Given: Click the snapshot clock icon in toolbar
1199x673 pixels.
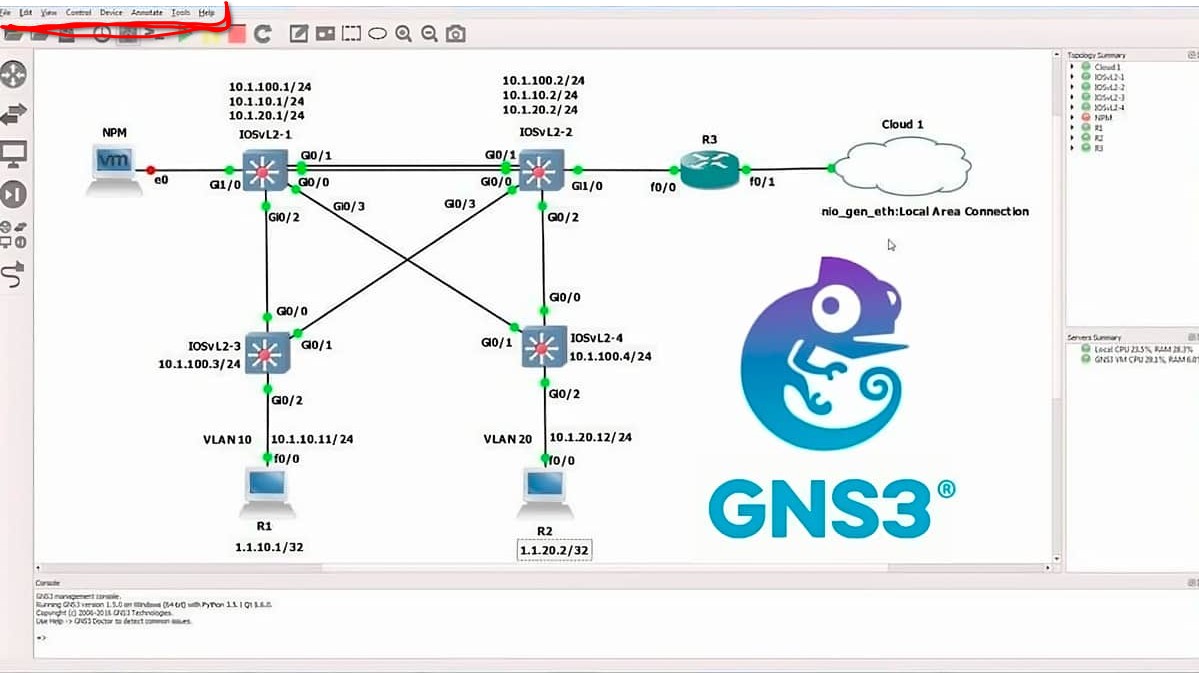Looking at the screenshot, I should pyautogui.click(x=102, y=34).
